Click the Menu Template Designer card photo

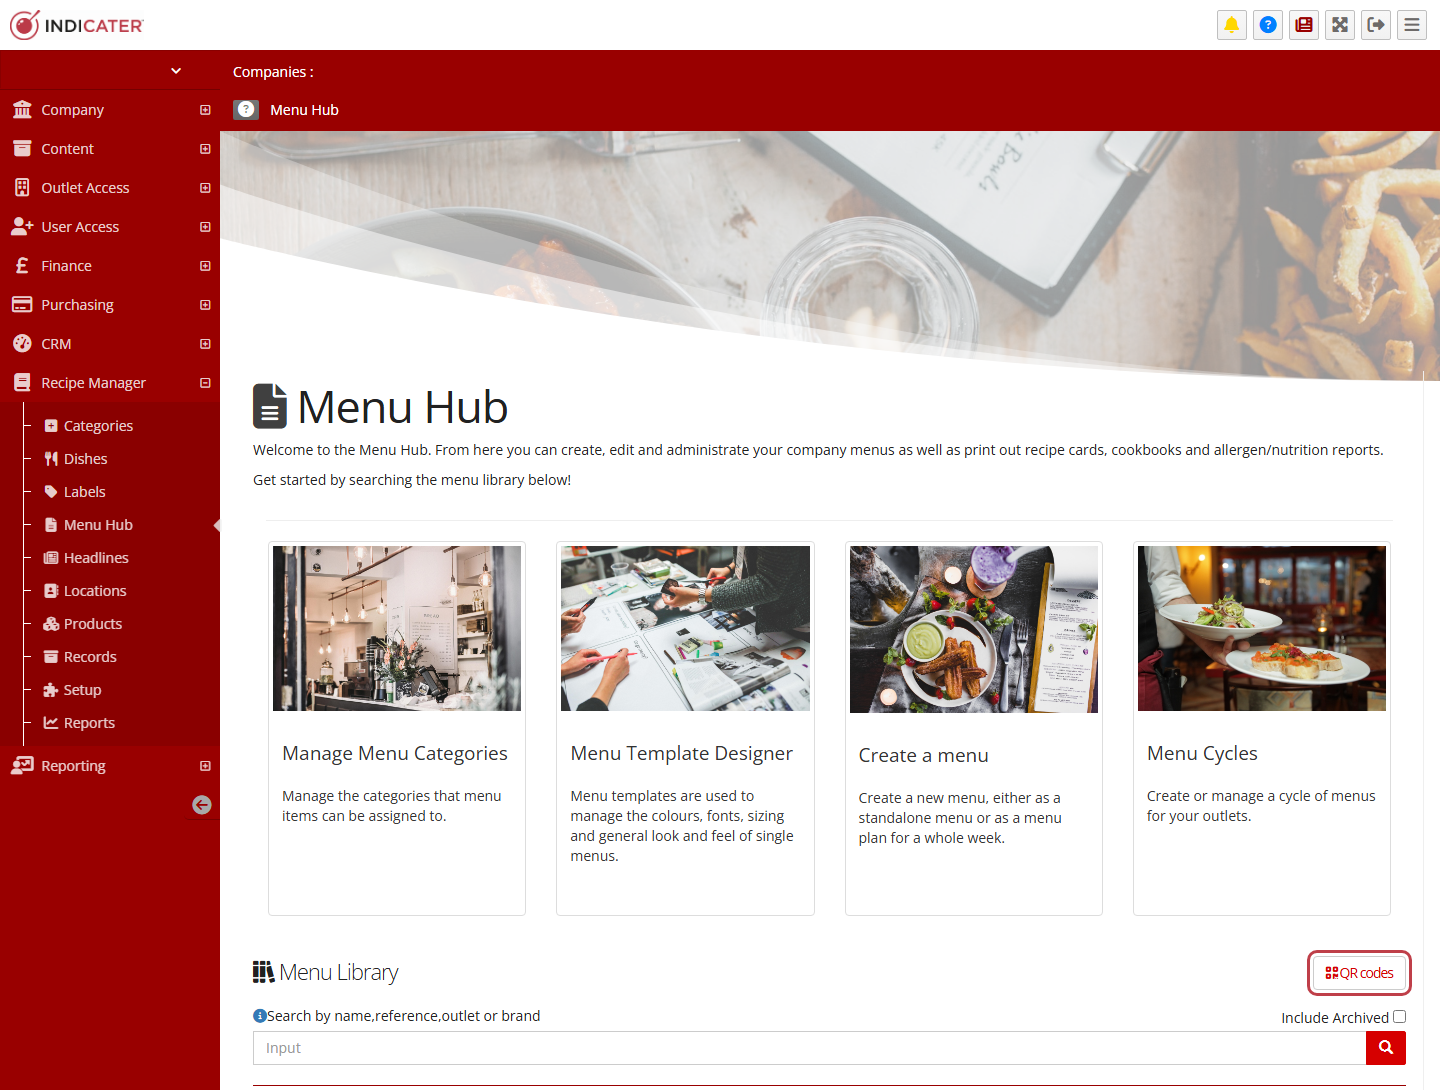[685, 628]
